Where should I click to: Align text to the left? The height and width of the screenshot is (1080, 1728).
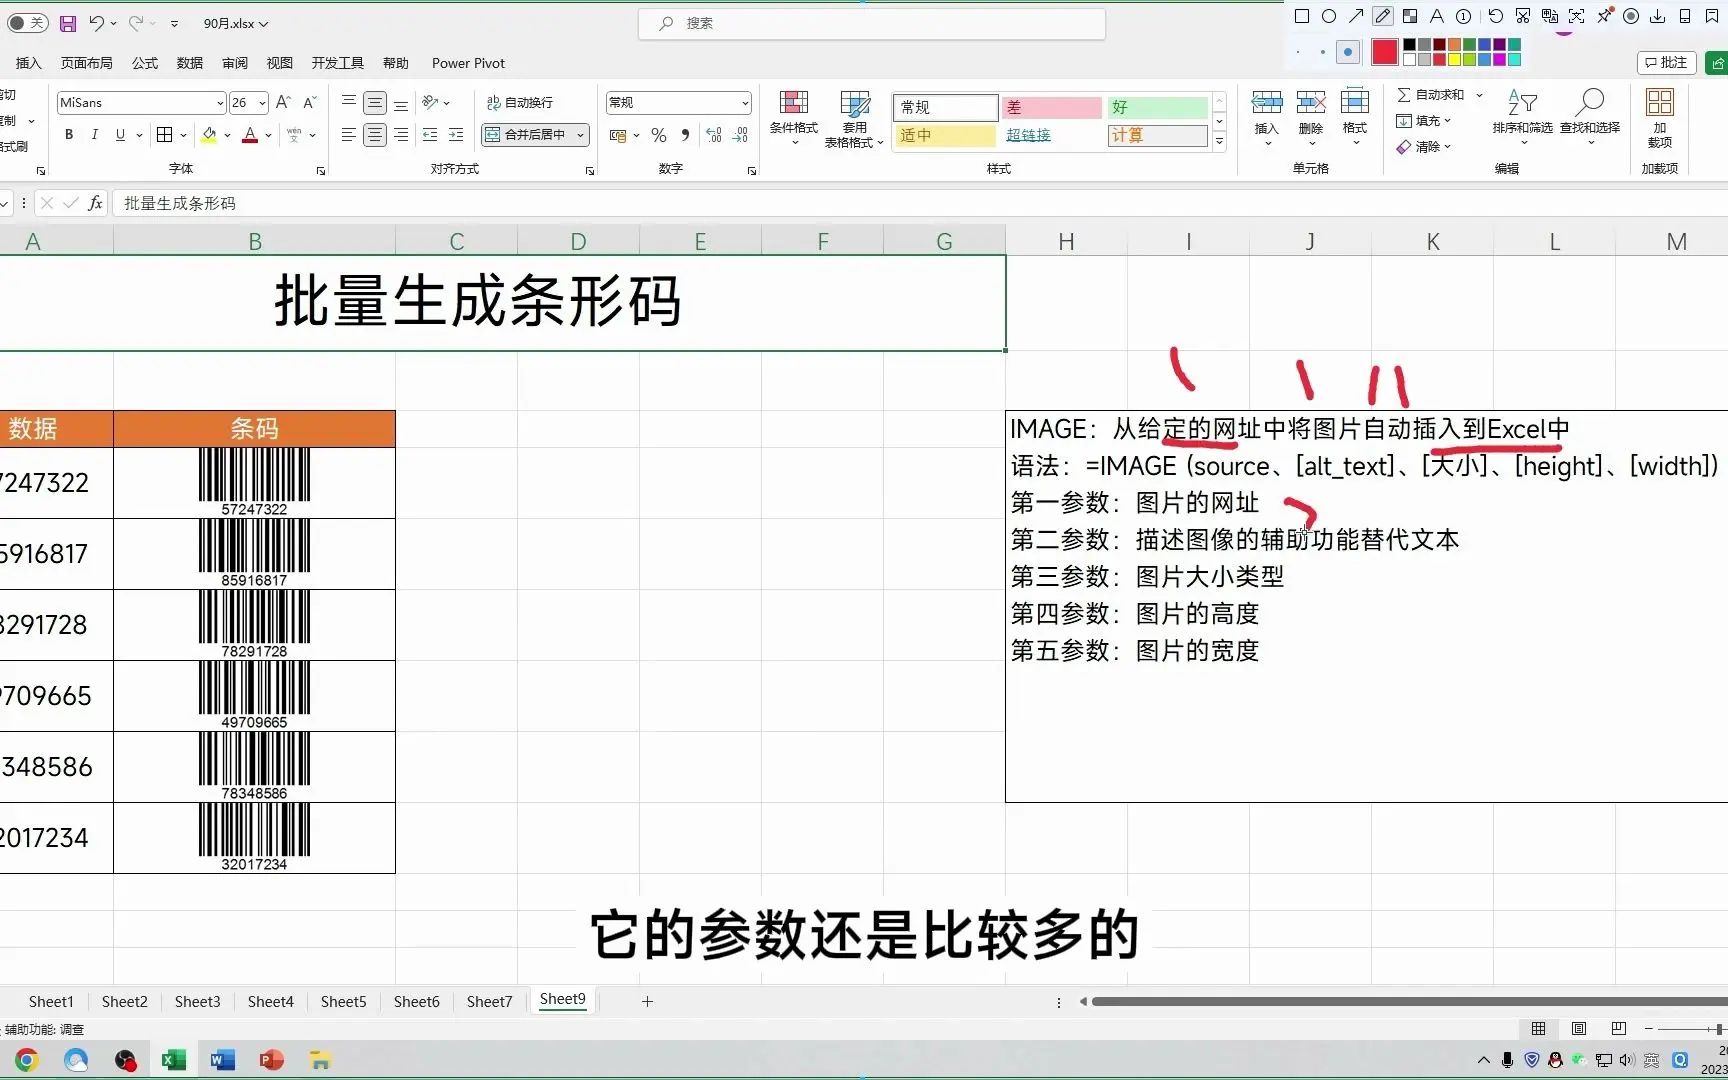[x=348, y=135]
